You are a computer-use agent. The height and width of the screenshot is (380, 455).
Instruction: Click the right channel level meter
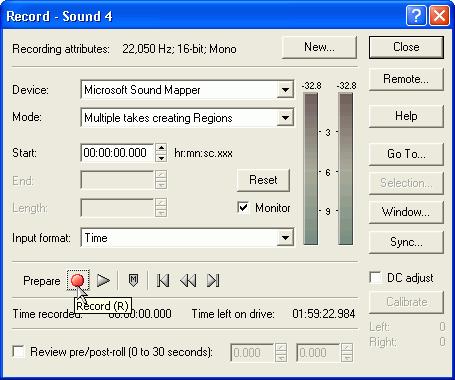tap(346, 169)
